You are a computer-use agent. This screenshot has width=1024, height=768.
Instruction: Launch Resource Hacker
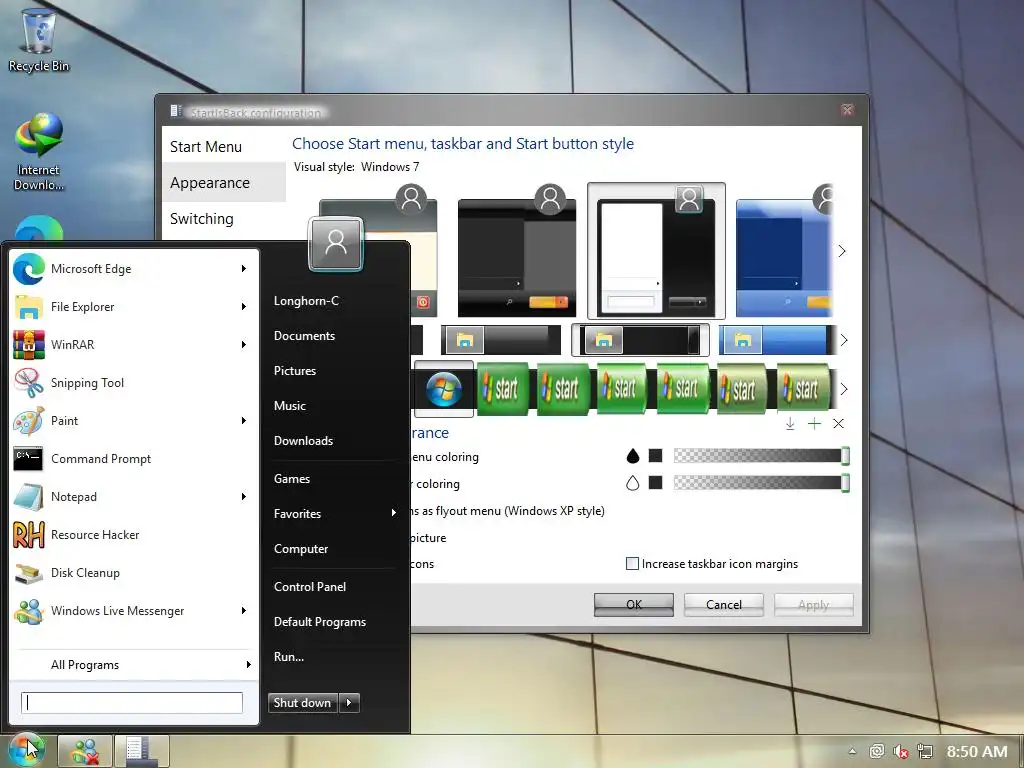(x=135, y=535)
